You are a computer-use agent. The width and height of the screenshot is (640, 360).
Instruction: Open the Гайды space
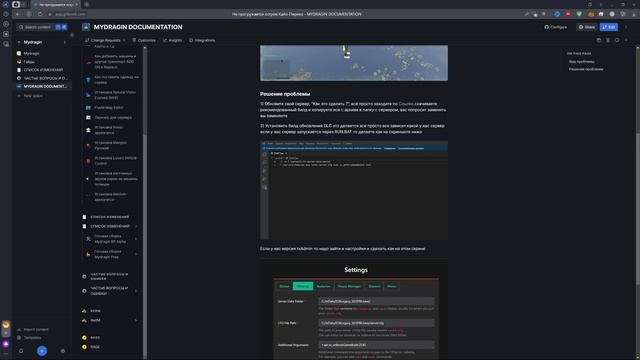tap(29, 62)
